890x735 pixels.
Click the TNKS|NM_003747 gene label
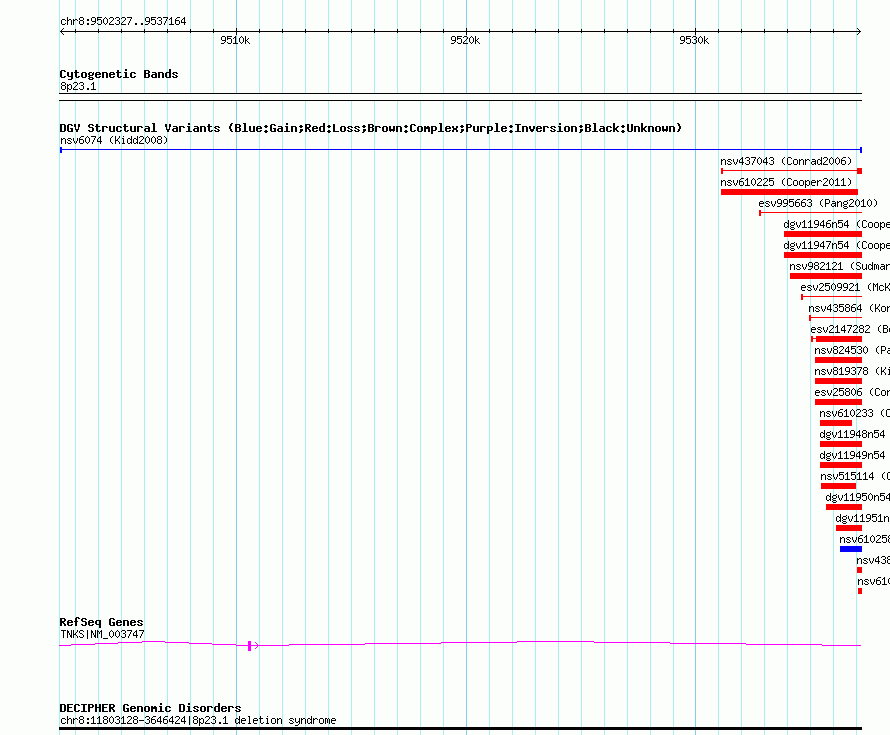pos(102,634)
